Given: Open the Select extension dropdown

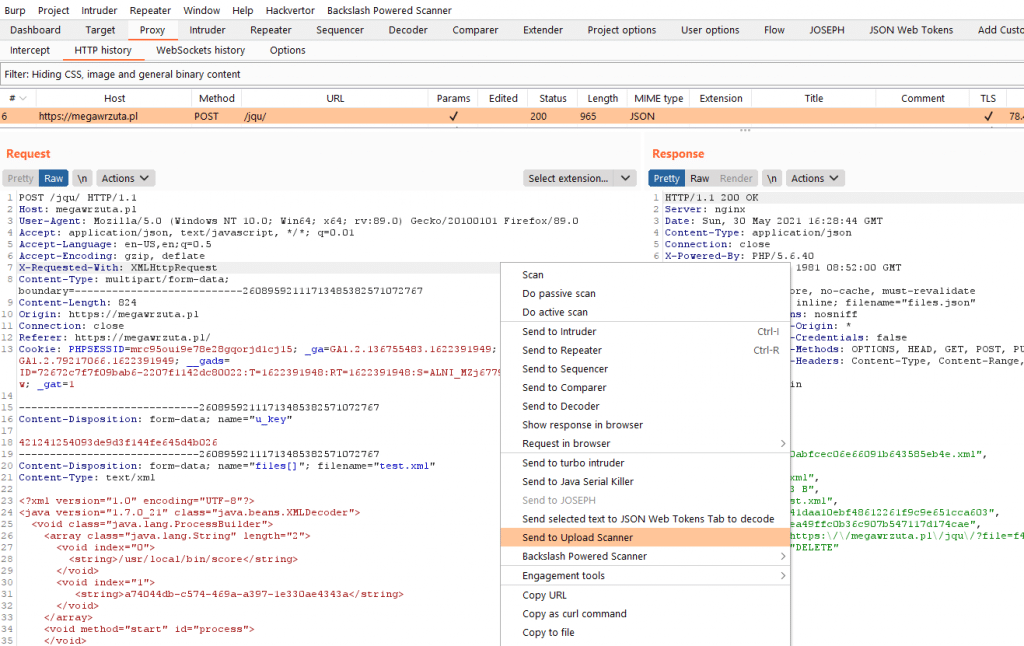Looking at the screenshot, I should point(579,178).
